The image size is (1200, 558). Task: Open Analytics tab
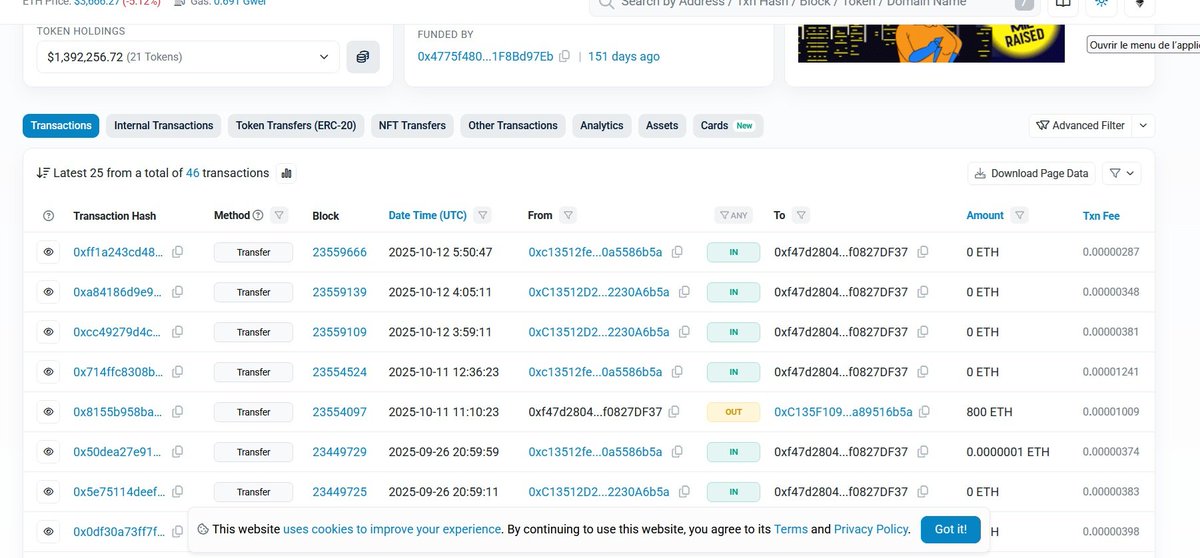(602, 126)
